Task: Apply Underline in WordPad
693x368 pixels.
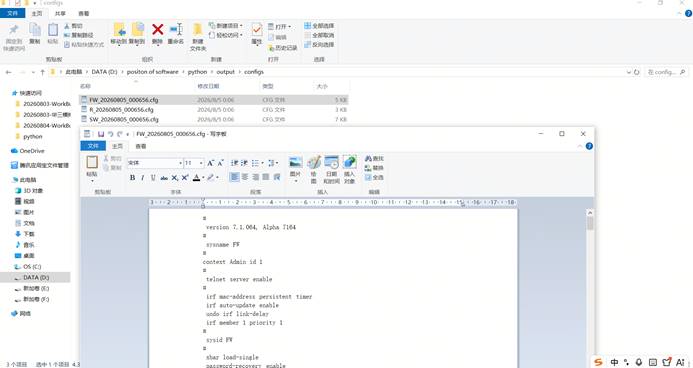Action: [x=153, y=178]
